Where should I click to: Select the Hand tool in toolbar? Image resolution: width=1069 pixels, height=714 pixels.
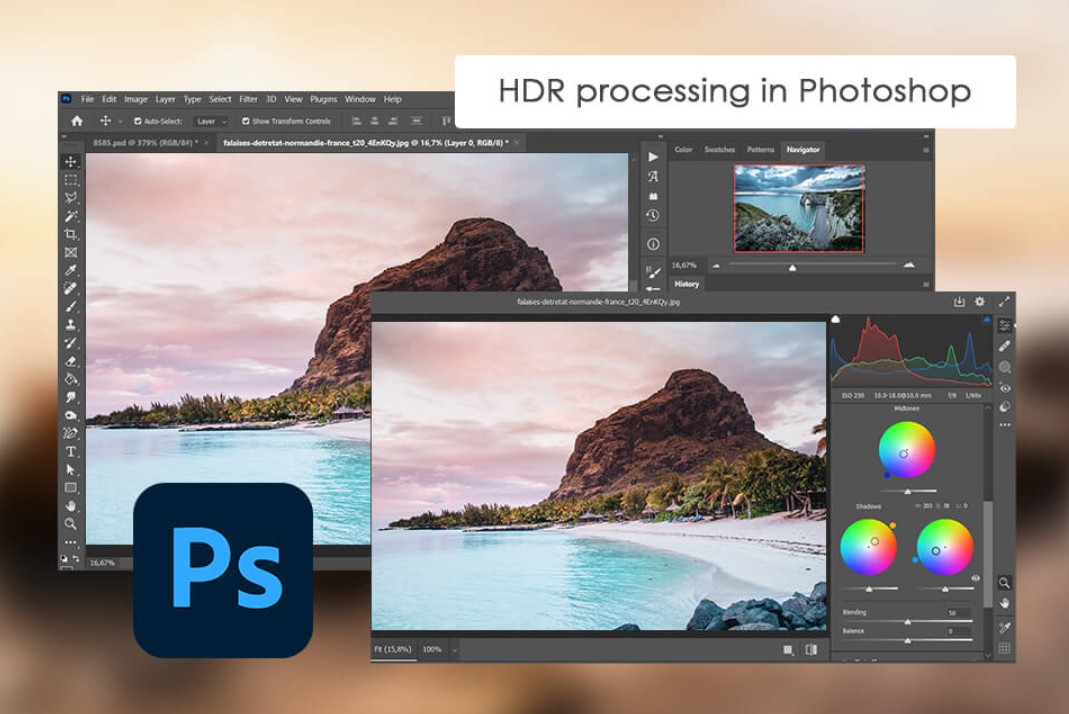click(71, 506)
